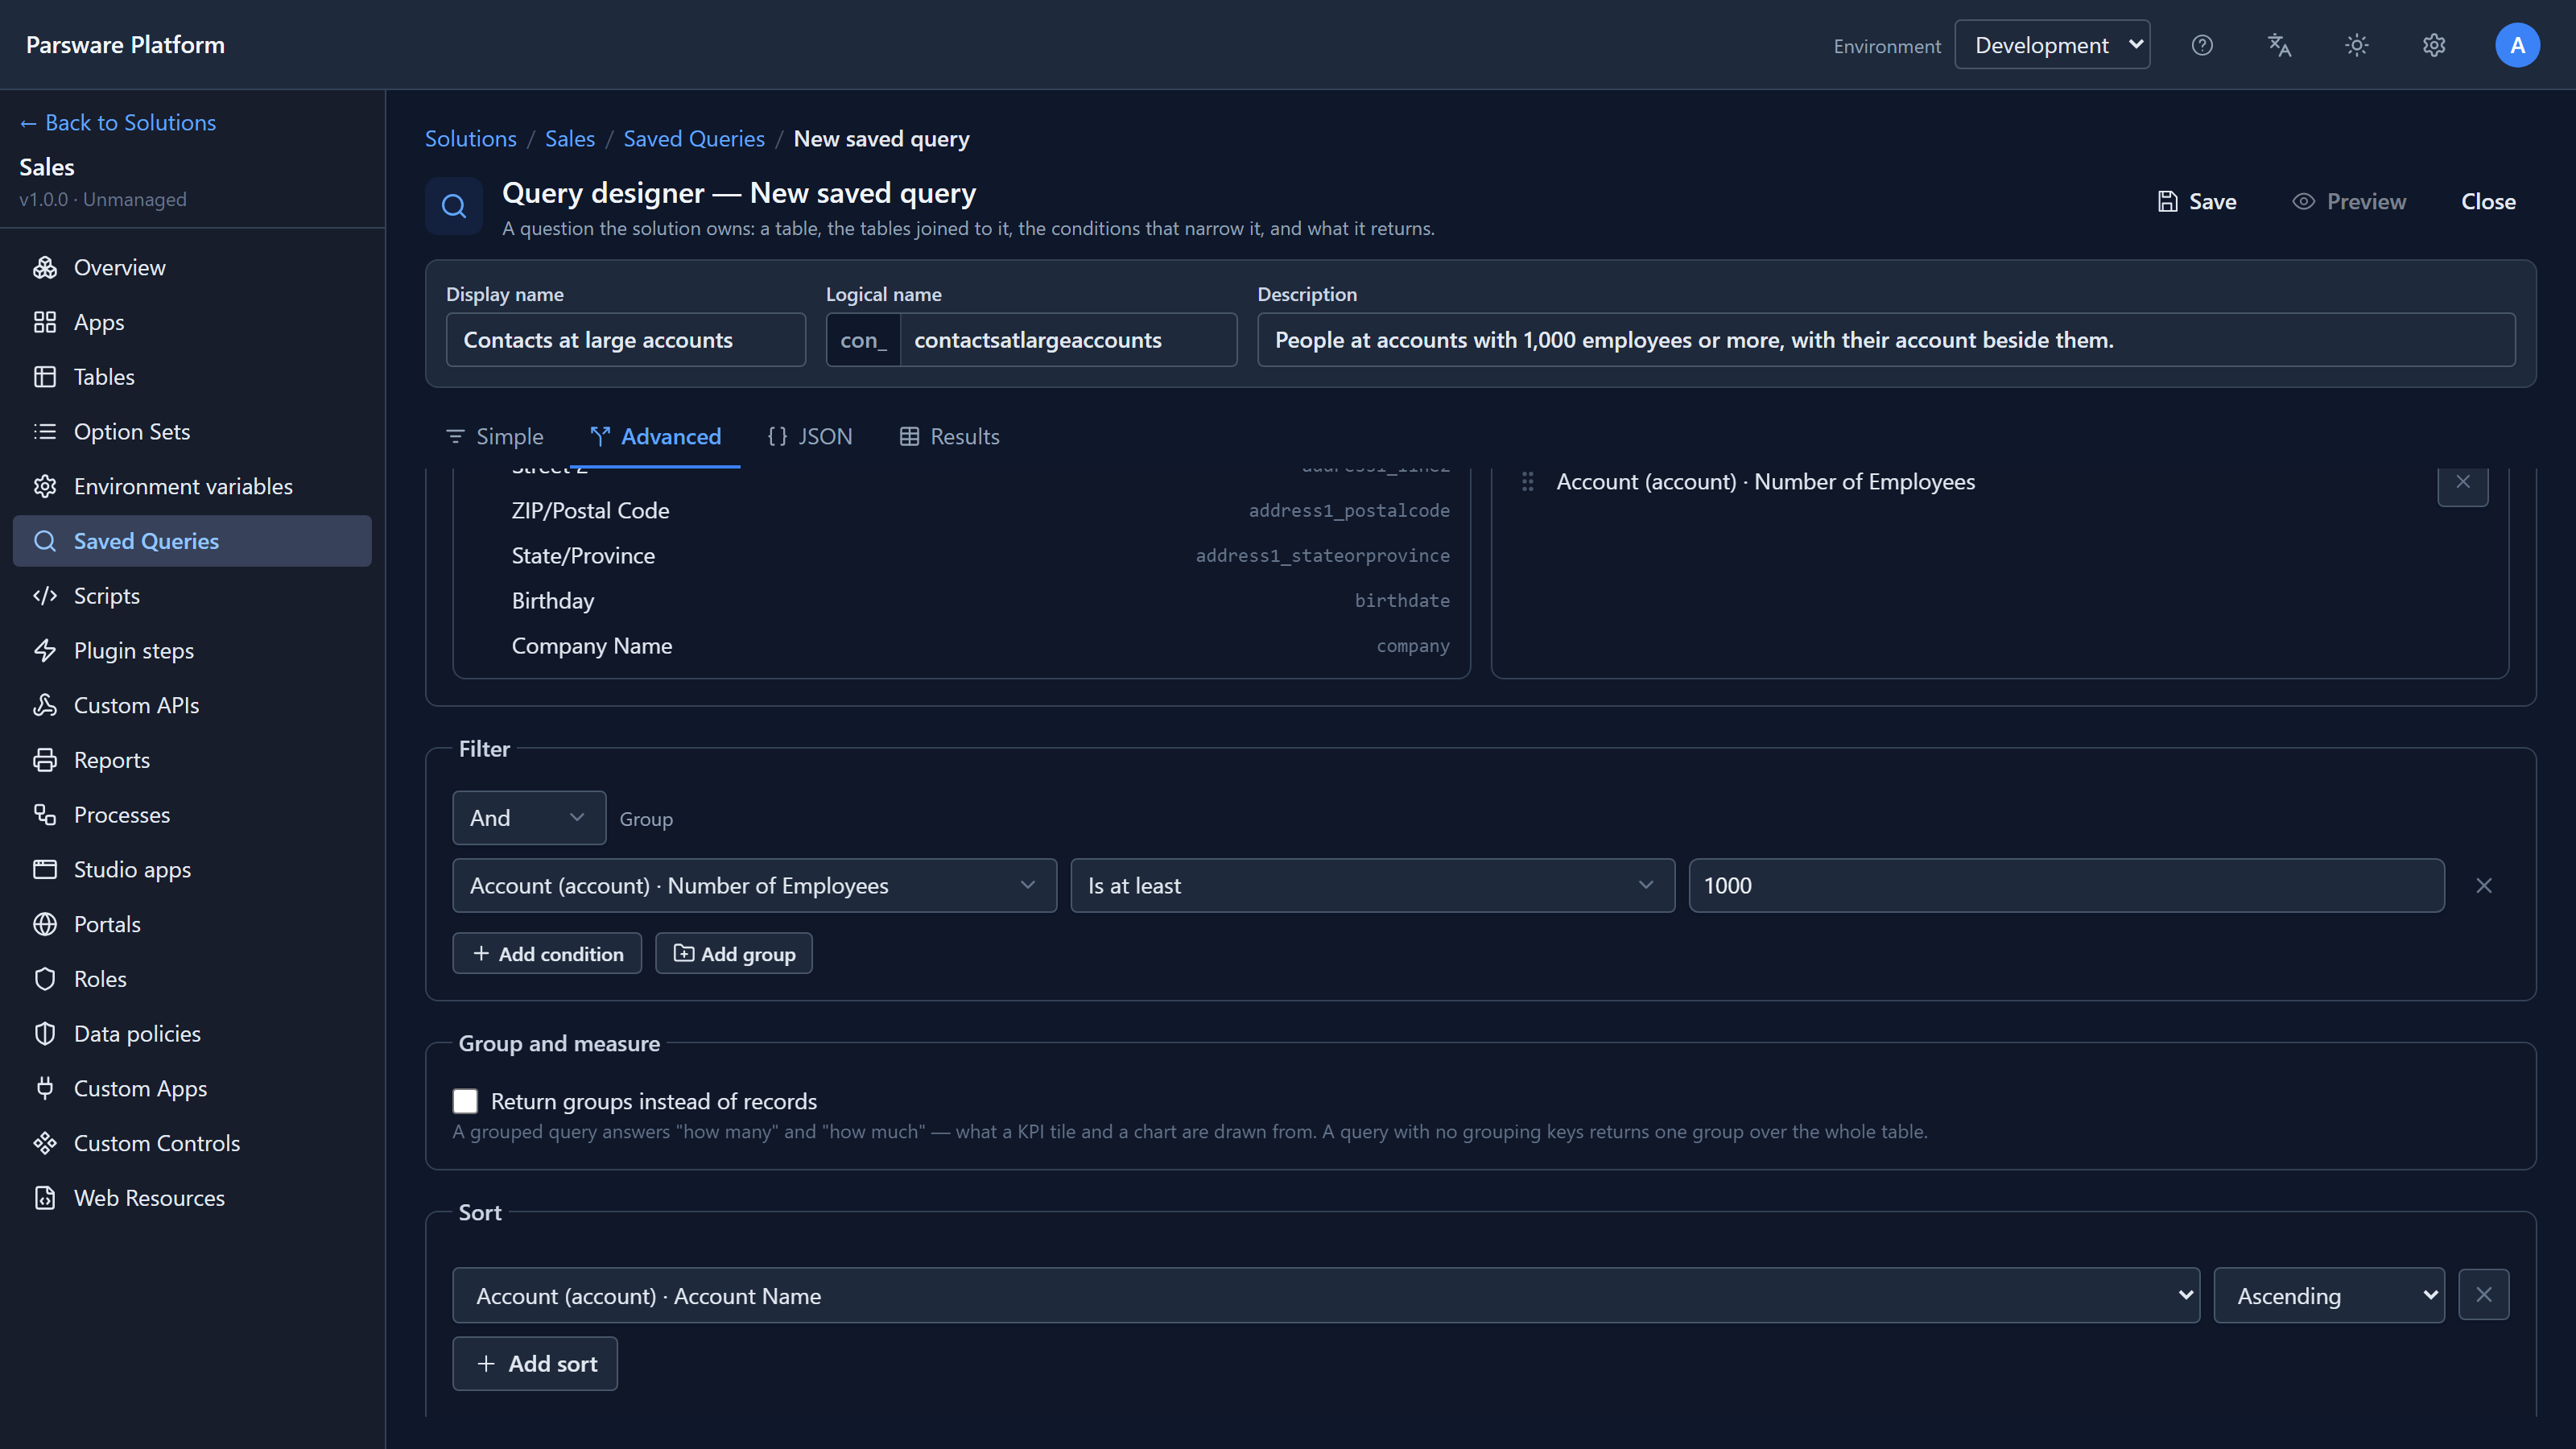
Task: Remove the Number of Employees column
Action: click(2463, 482)
